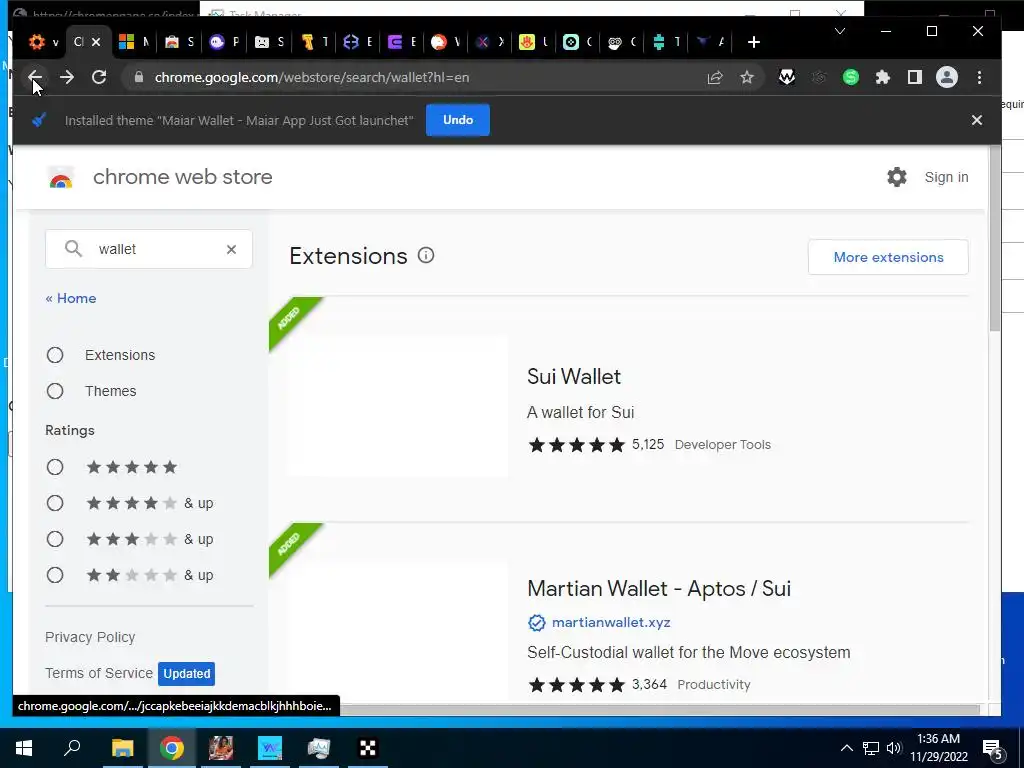Click the More extensions button
Viewport: 1024px width, 768px height.
888,257
